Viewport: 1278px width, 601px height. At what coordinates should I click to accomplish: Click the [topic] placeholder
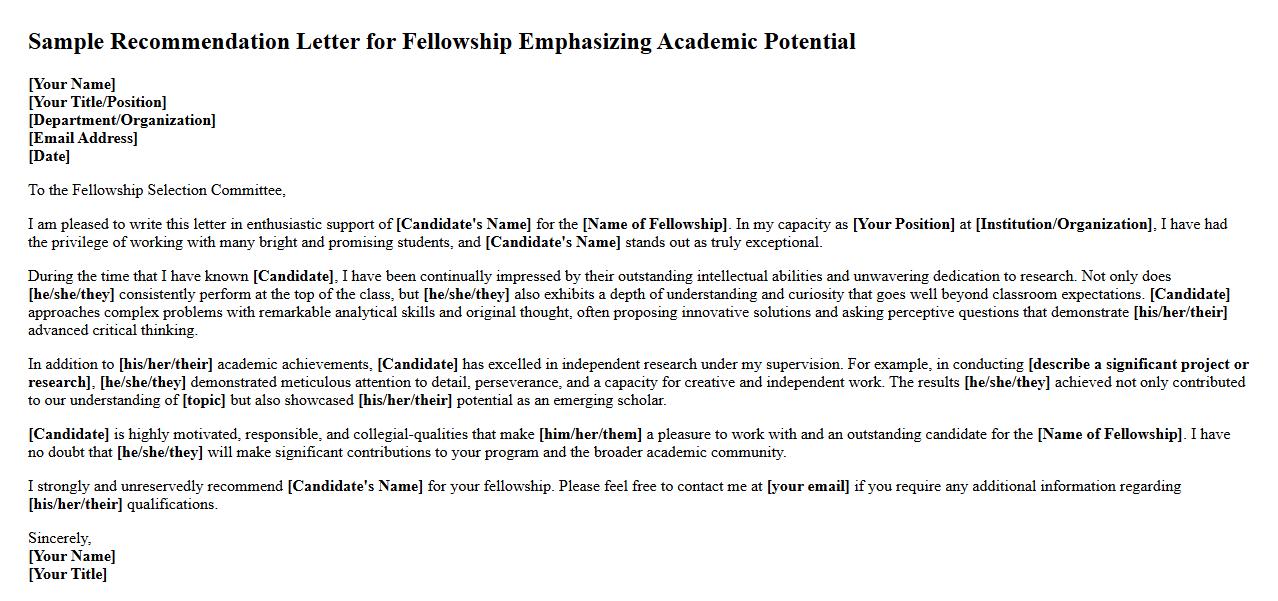tap(204, 400)
